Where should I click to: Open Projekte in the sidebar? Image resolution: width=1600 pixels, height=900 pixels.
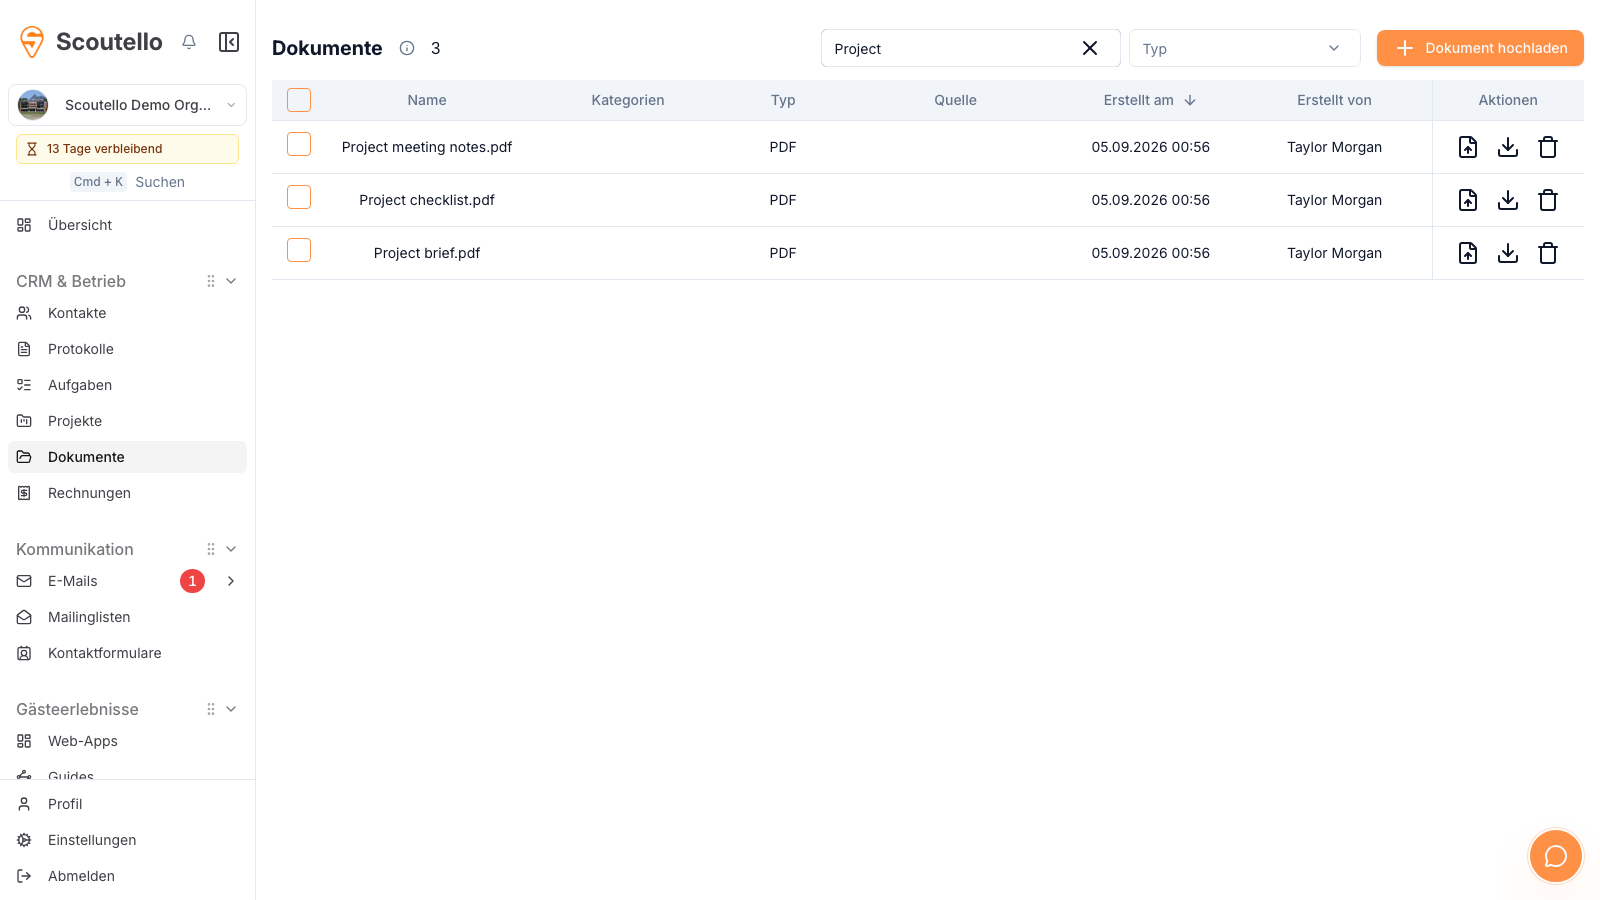coord(127,421)
